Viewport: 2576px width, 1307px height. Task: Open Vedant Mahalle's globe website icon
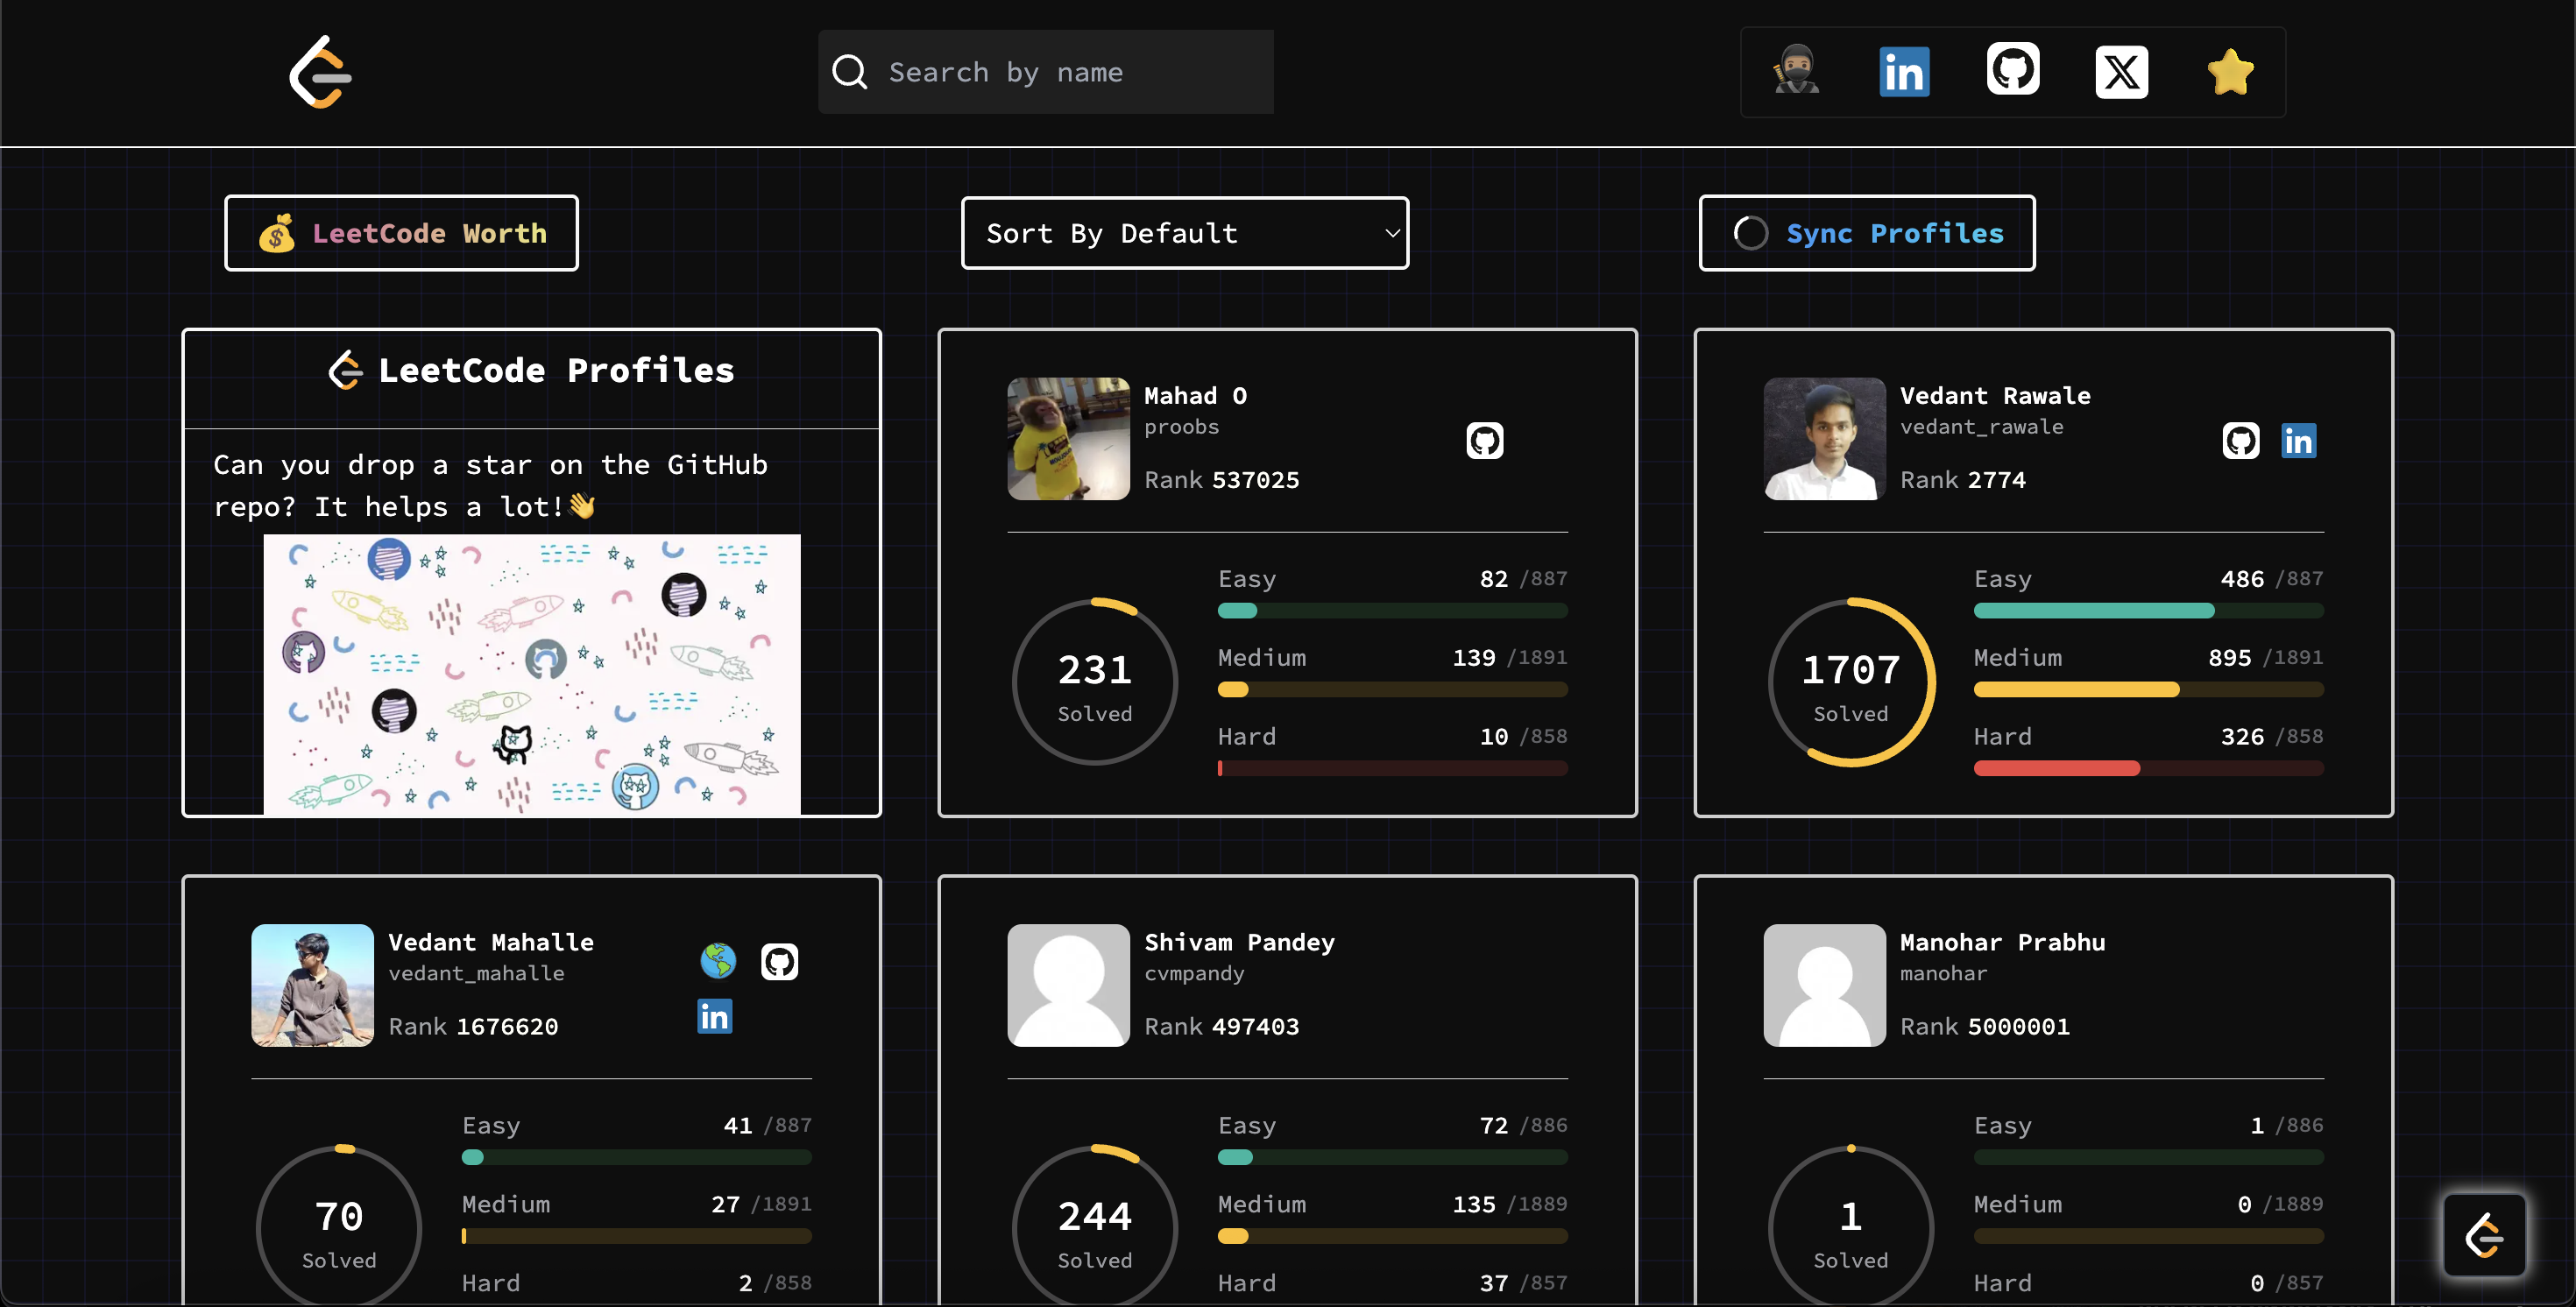[x=718, y=961]
